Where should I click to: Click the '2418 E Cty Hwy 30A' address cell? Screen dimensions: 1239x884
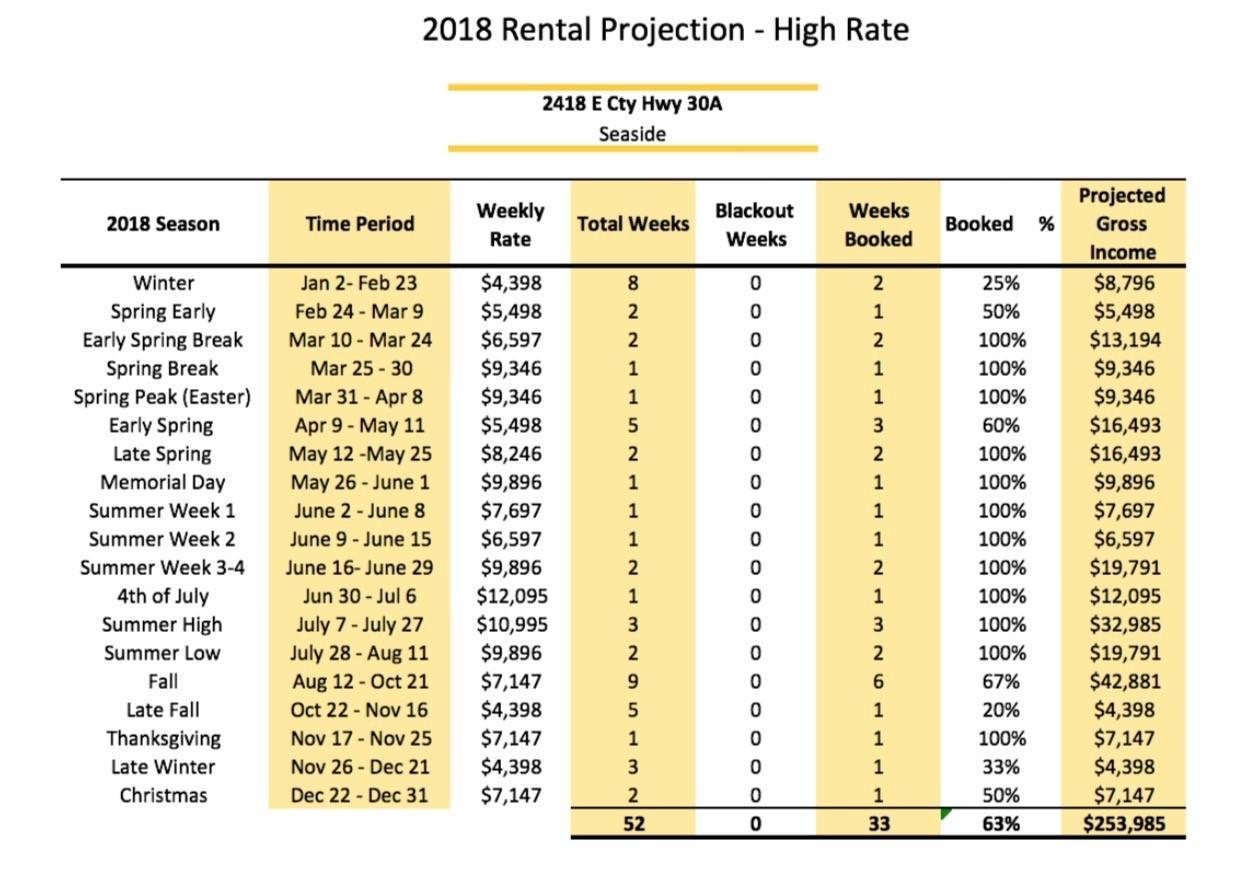click(632, 104)
